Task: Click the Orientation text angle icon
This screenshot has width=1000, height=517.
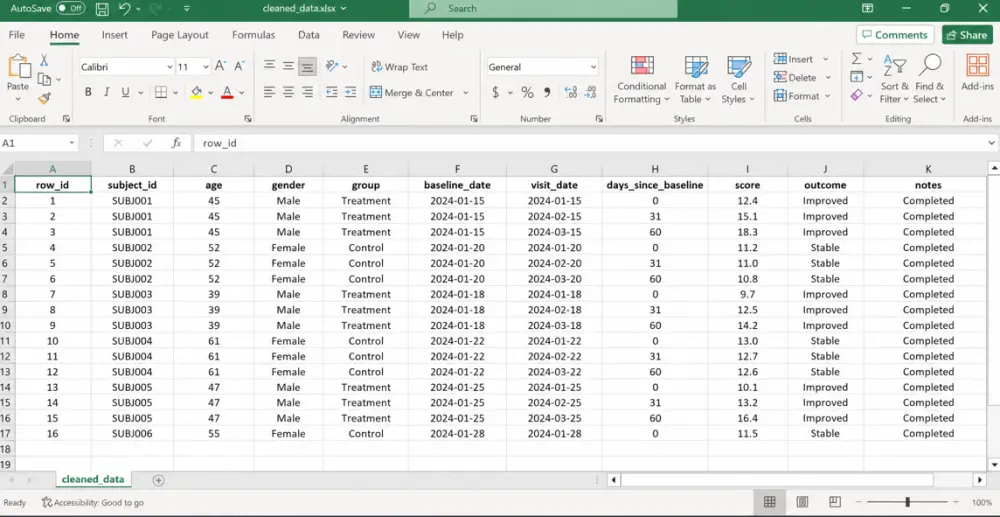Action: tap(332, 66)
